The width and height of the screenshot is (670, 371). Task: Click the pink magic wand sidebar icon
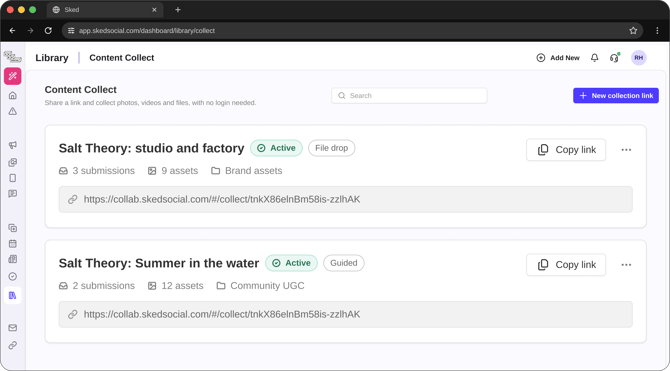click(12, 76)
